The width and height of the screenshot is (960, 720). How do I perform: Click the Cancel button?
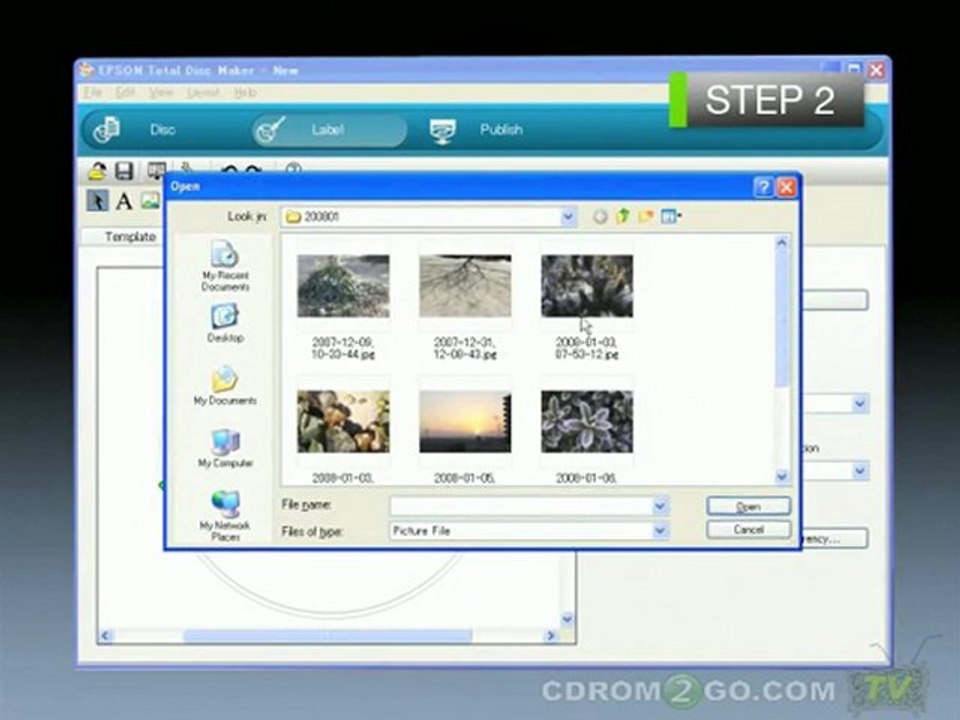point(748,530)
